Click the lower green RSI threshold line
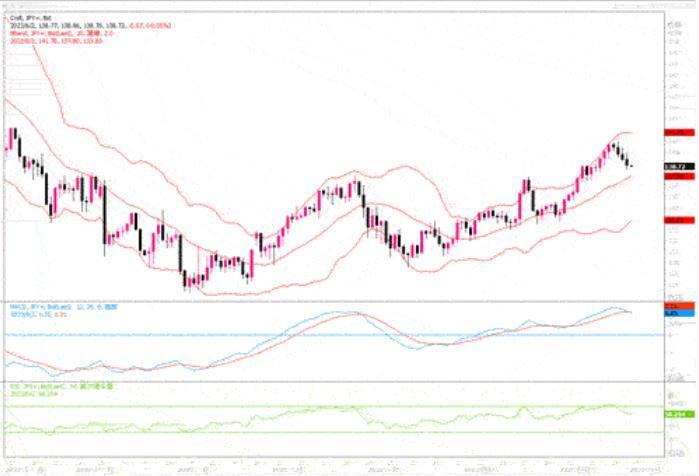Screen dimensions: 699x476 300,433
